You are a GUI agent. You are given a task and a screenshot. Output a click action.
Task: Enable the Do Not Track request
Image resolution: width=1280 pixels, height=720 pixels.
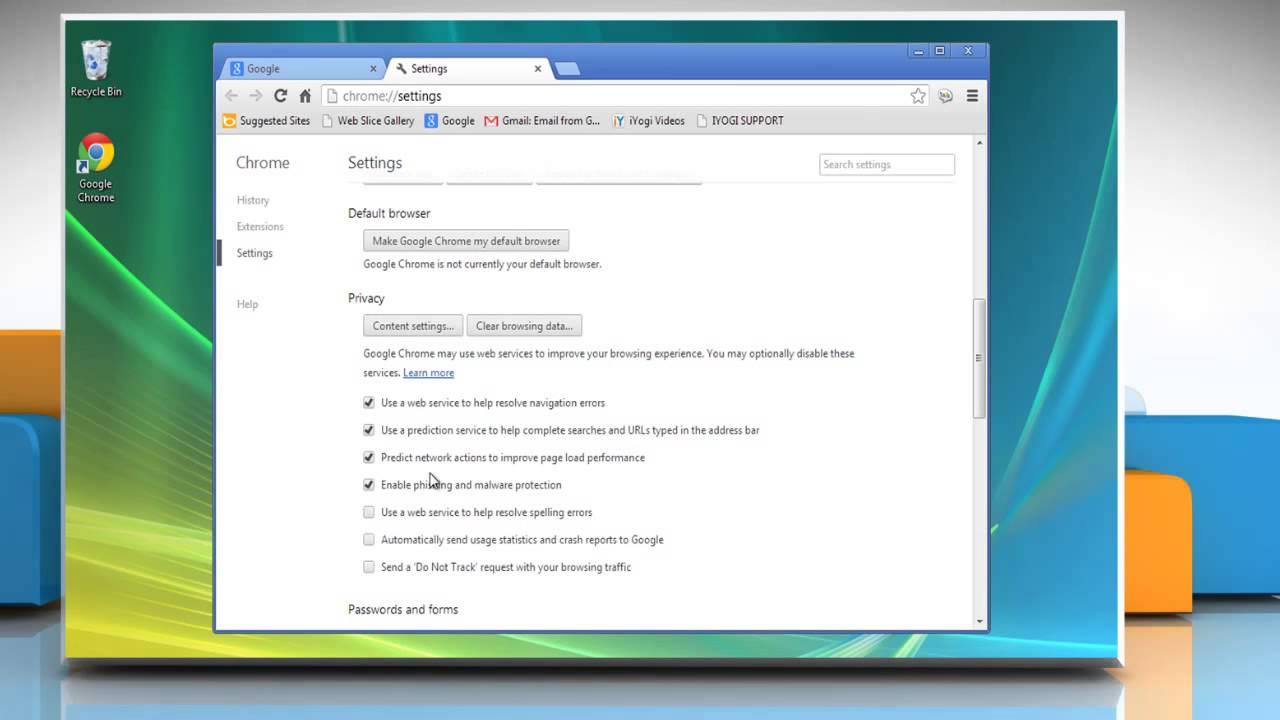pyautogui.click(x=369, y=567)
